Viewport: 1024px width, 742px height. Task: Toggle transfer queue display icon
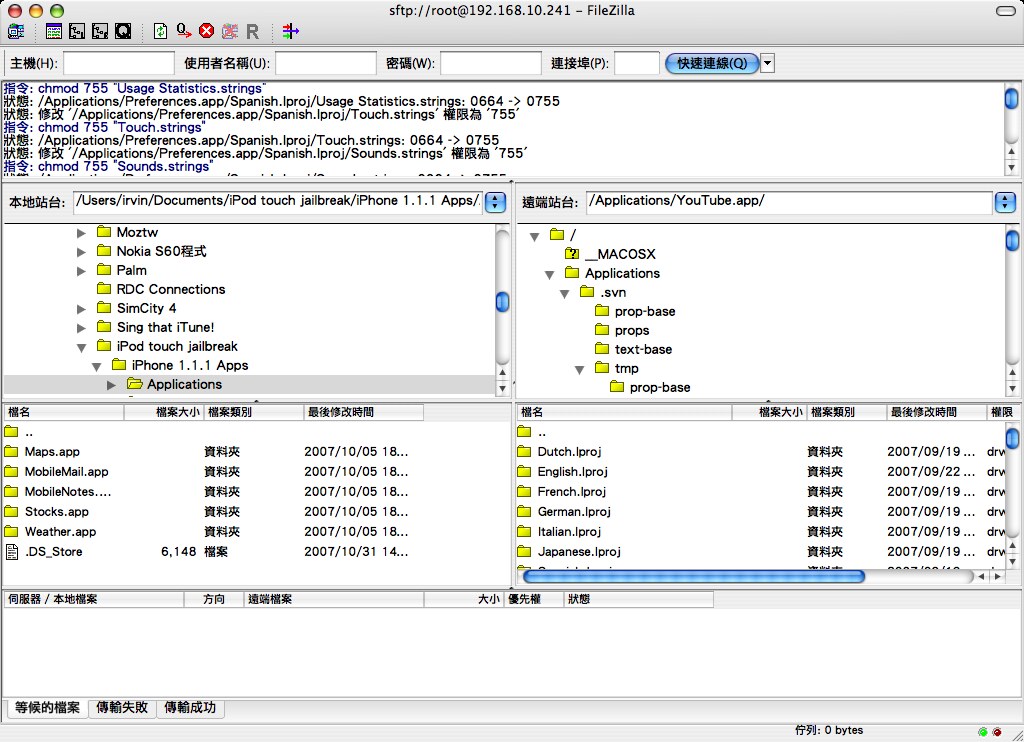pyautogui.click(x=122, y=31)
